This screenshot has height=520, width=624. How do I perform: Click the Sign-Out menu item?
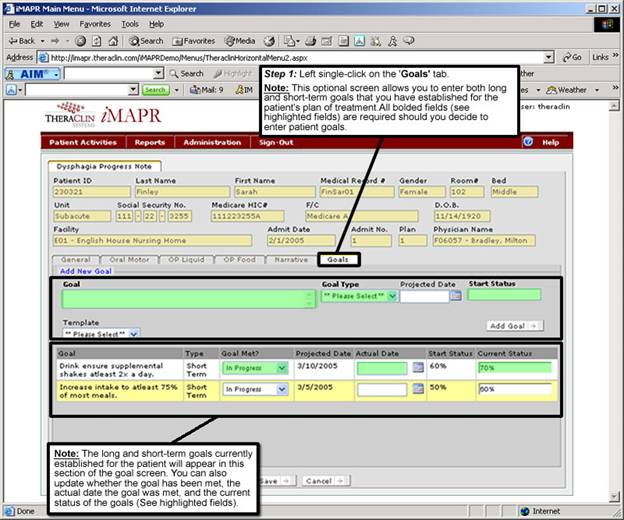276,142
